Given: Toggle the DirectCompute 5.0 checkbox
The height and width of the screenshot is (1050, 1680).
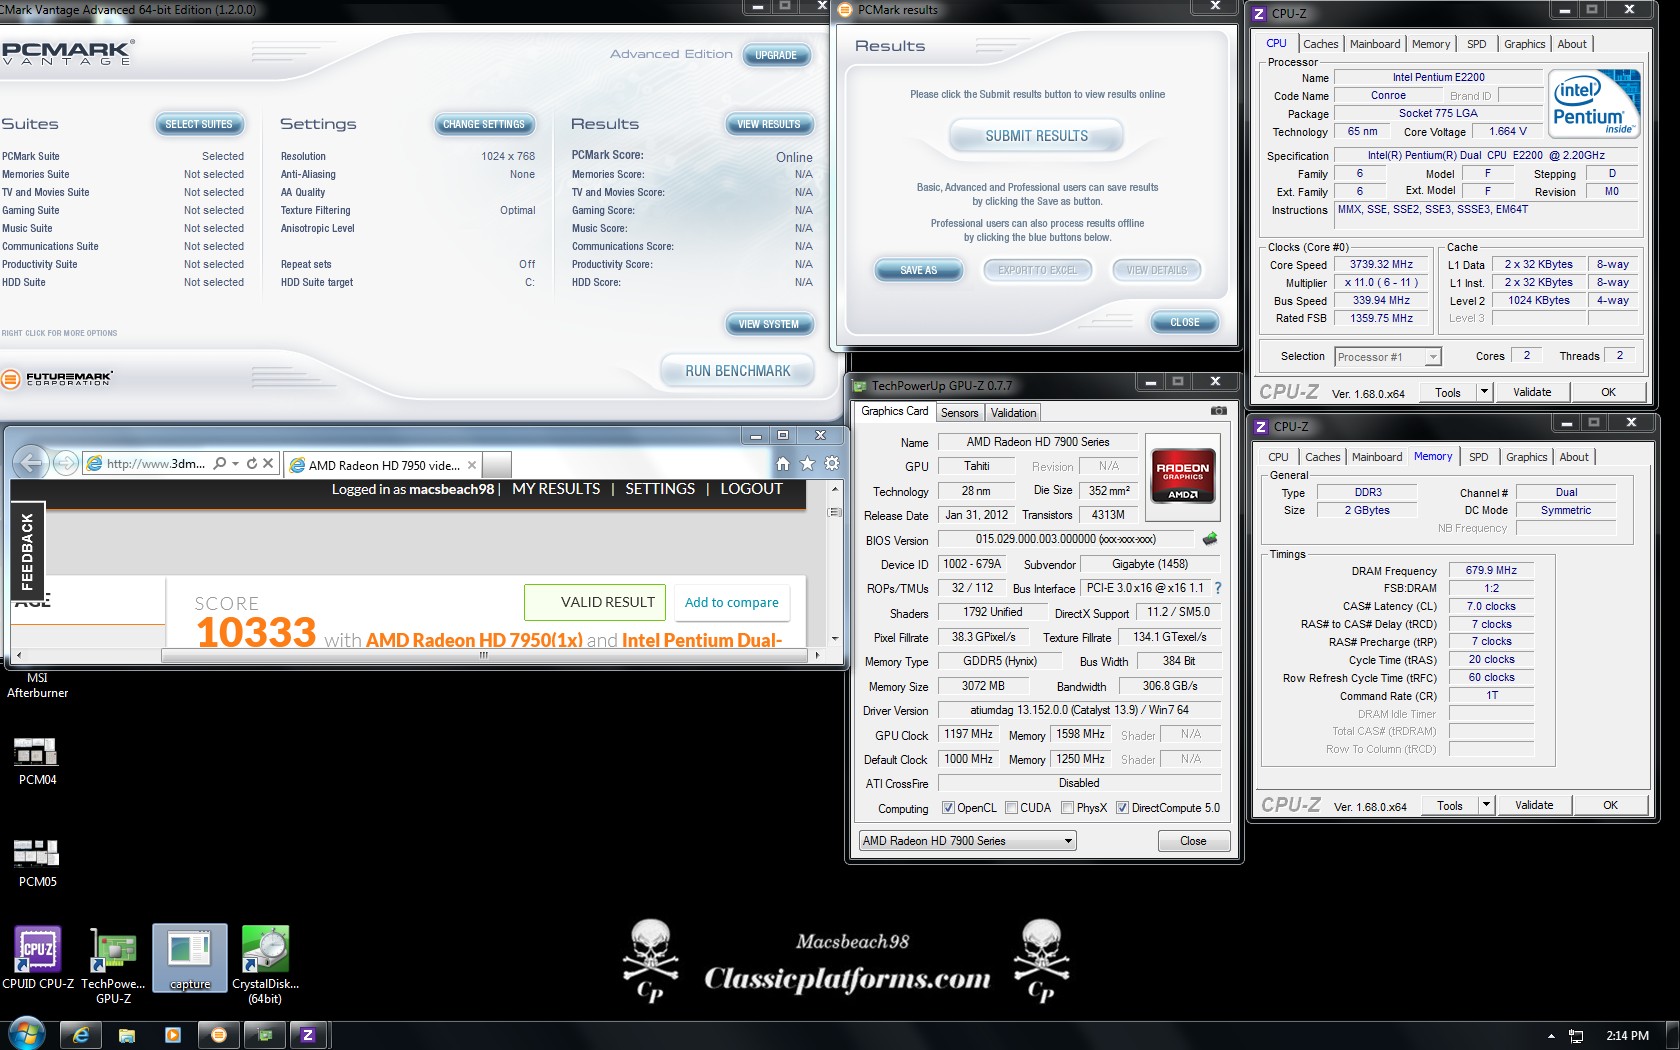Looking at the screenshot, I should (1123, 808).
